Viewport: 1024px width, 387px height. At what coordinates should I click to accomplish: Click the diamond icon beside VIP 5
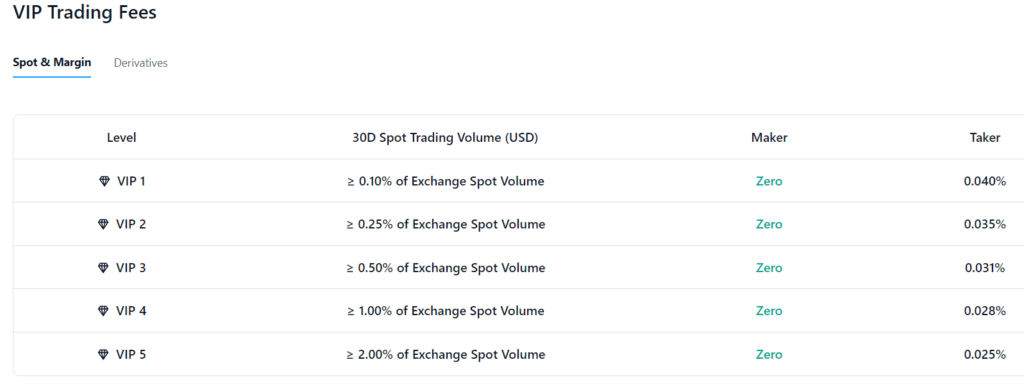103,354
